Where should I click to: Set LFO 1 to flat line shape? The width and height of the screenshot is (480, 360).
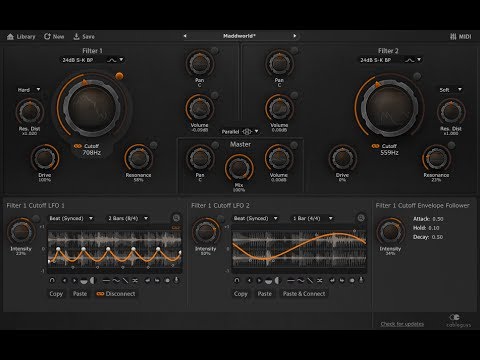point(106,281)
